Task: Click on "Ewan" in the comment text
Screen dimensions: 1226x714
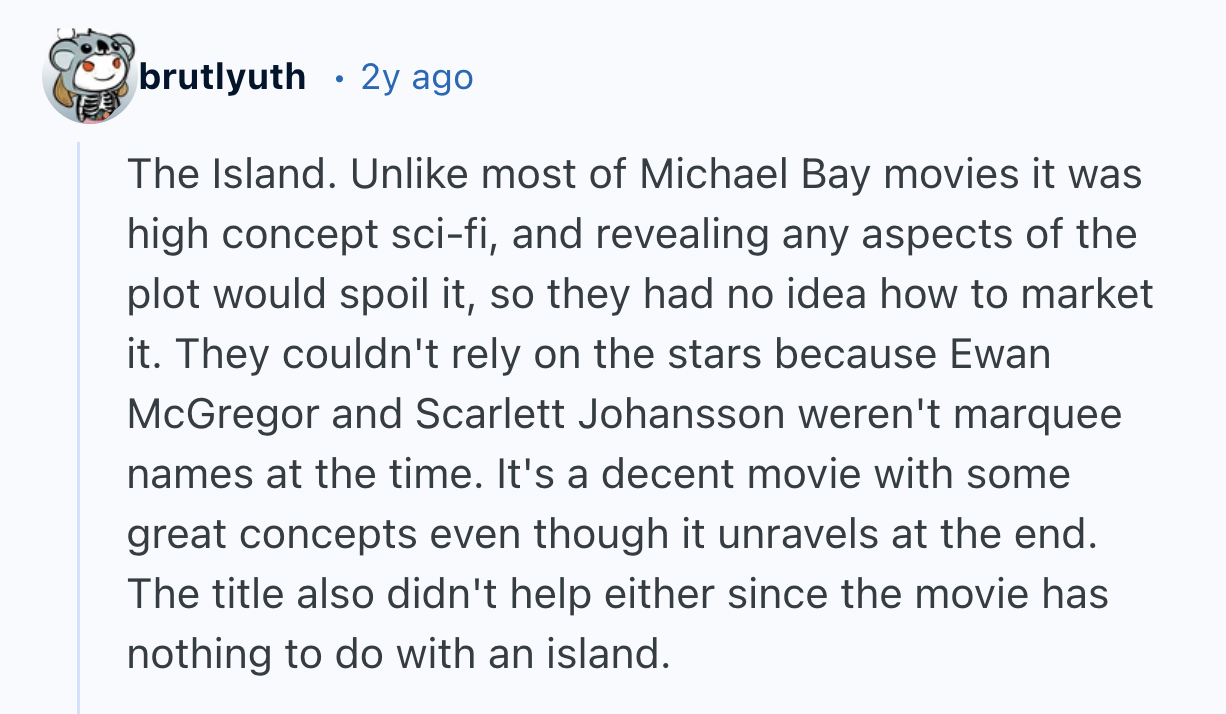Action: (997, 355)
